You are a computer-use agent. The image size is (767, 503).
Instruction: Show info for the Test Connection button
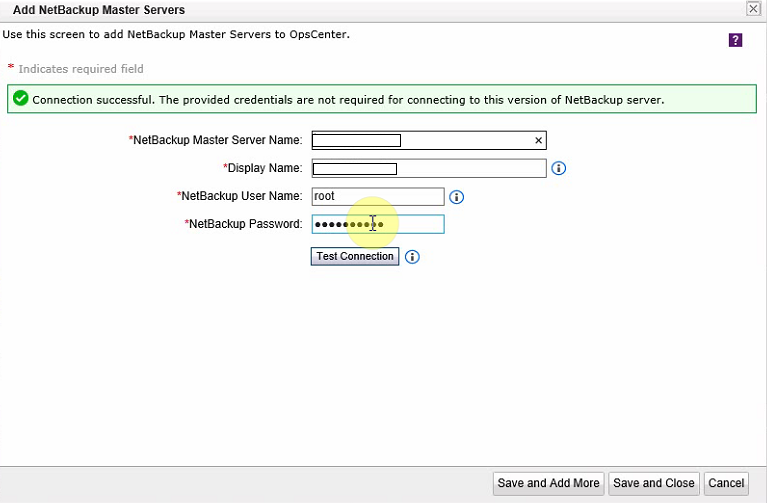click(x=412, y=257)
